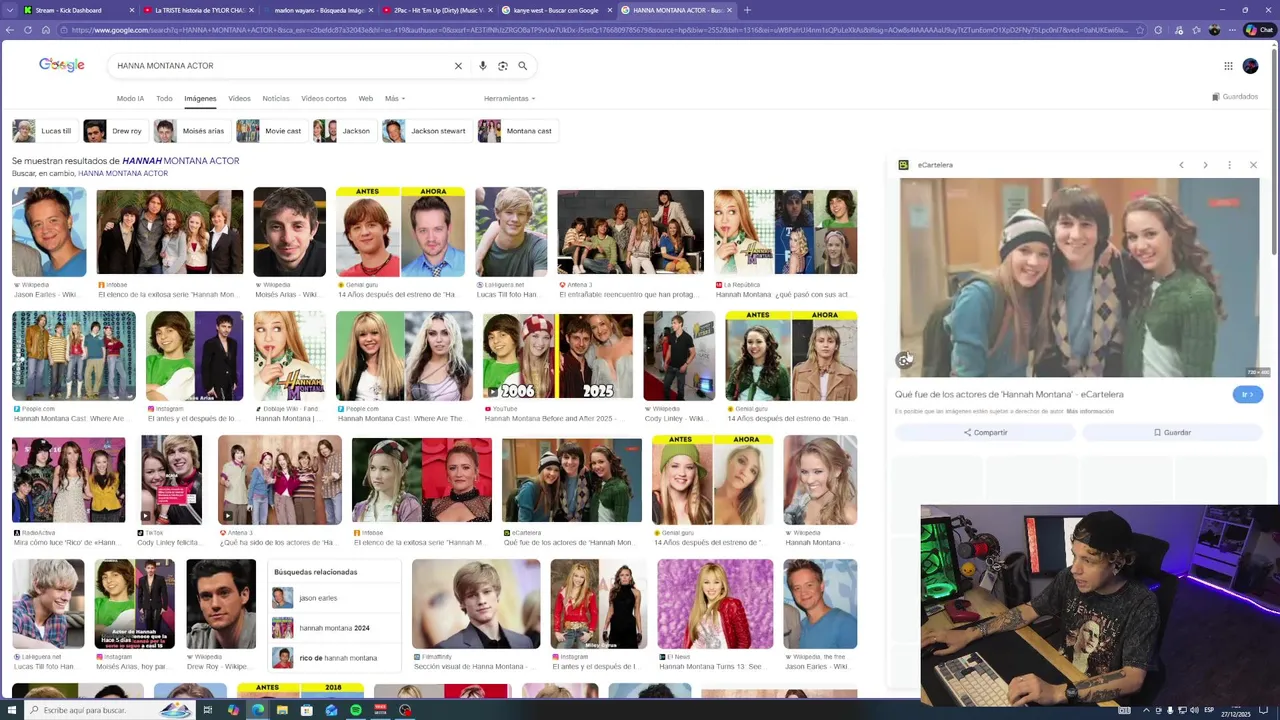Open Task View from the taskbar
The image size is (1280, 720).
(208, 710)
